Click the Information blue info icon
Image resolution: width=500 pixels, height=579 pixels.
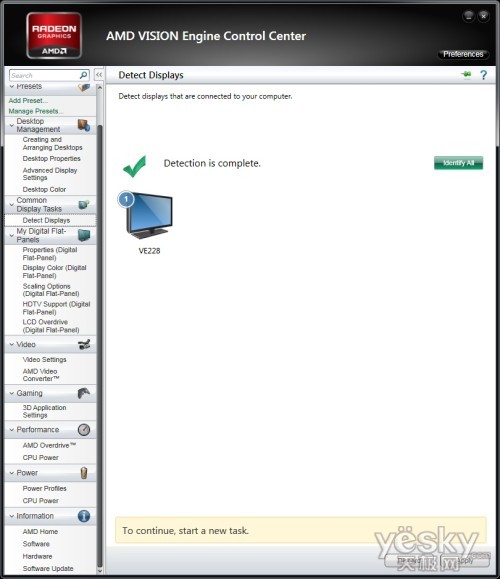[84, 515]
